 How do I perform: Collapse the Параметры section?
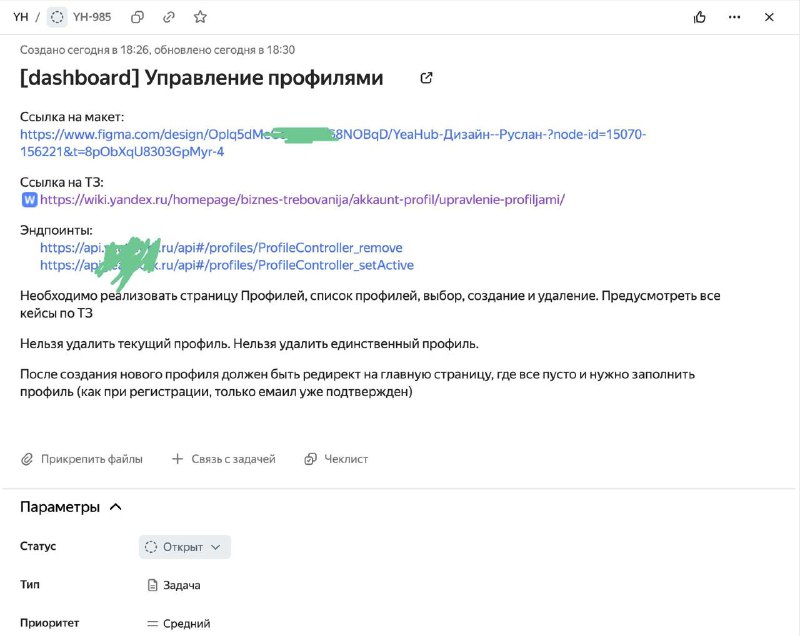point(116,507)
